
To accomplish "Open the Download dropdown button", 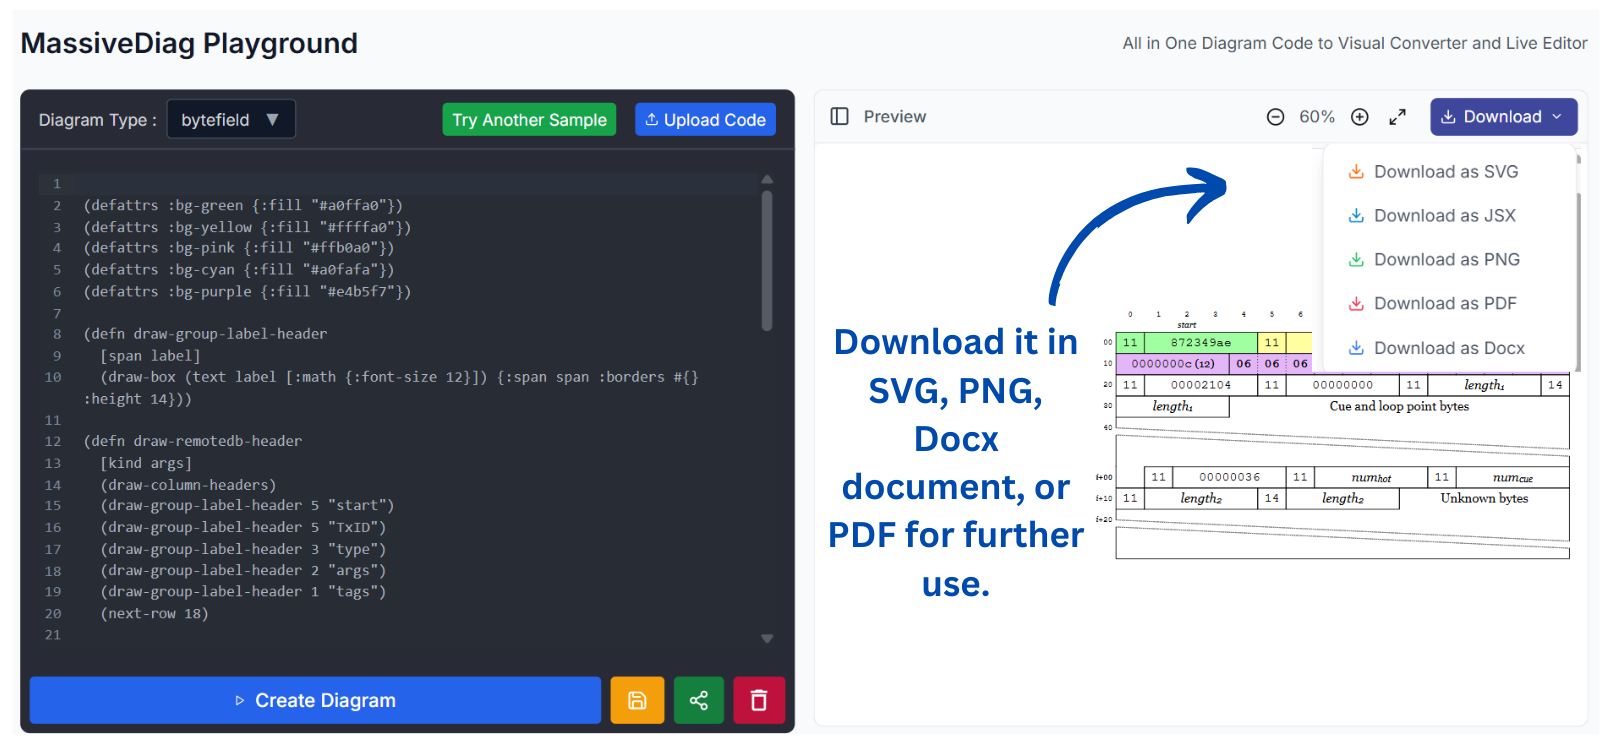I will tap(1504, 117).
